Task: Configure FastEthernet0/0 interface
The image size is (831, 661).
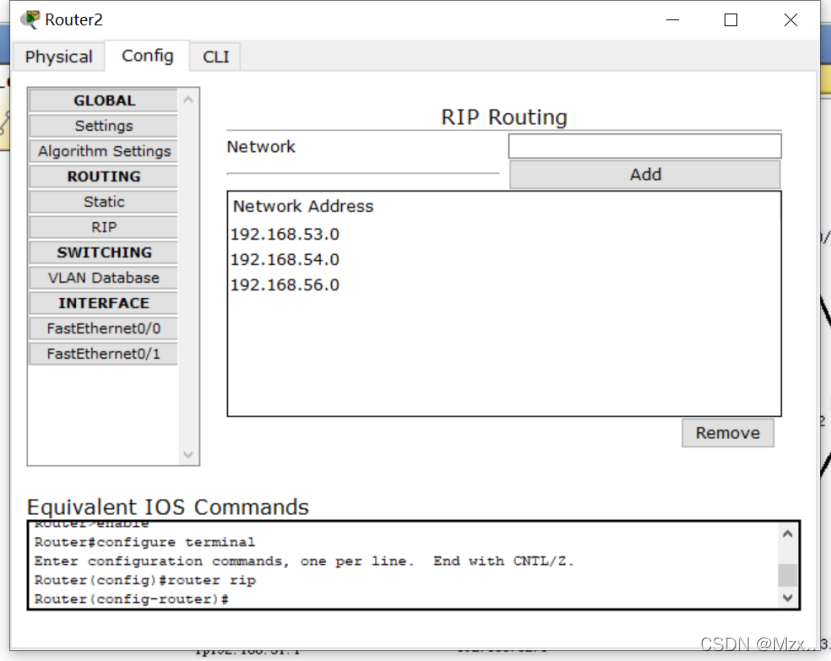Action: click(x=104, y=328)
